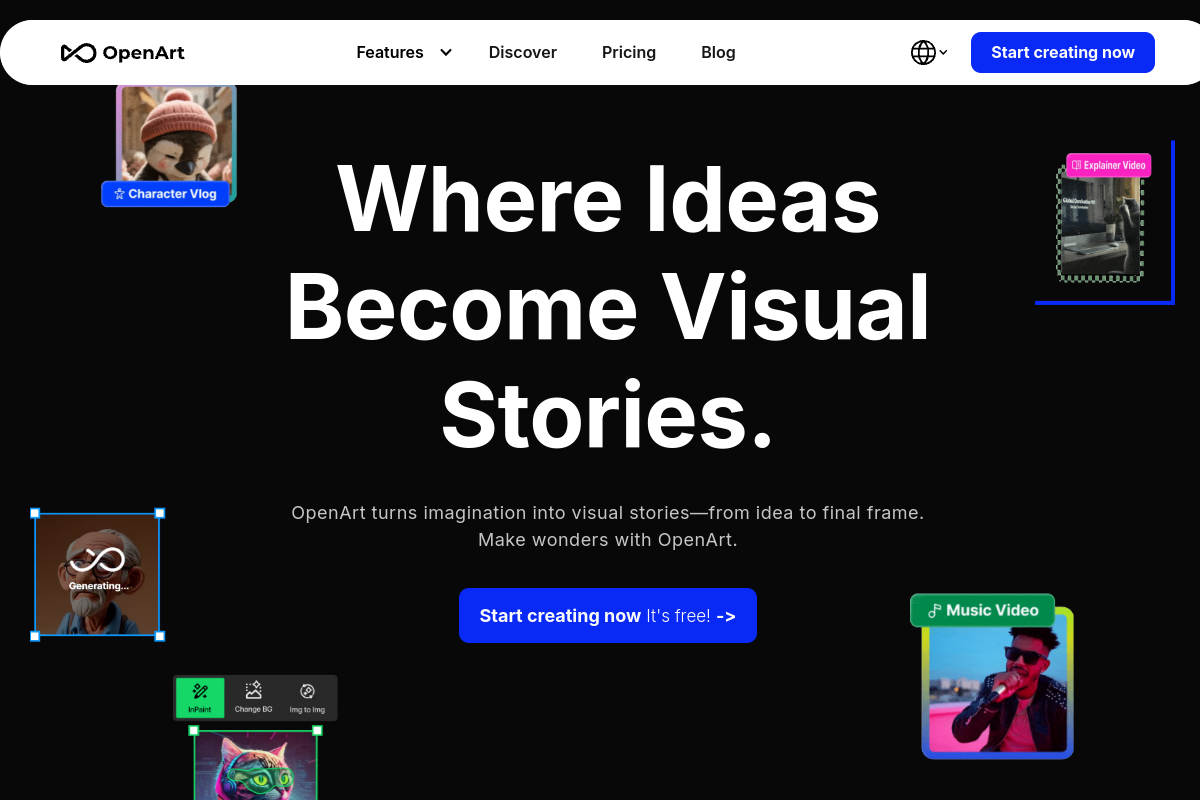This screenshot has height=800, width=1200.
Task: Go to the Blog page
Action: (718, 52)
